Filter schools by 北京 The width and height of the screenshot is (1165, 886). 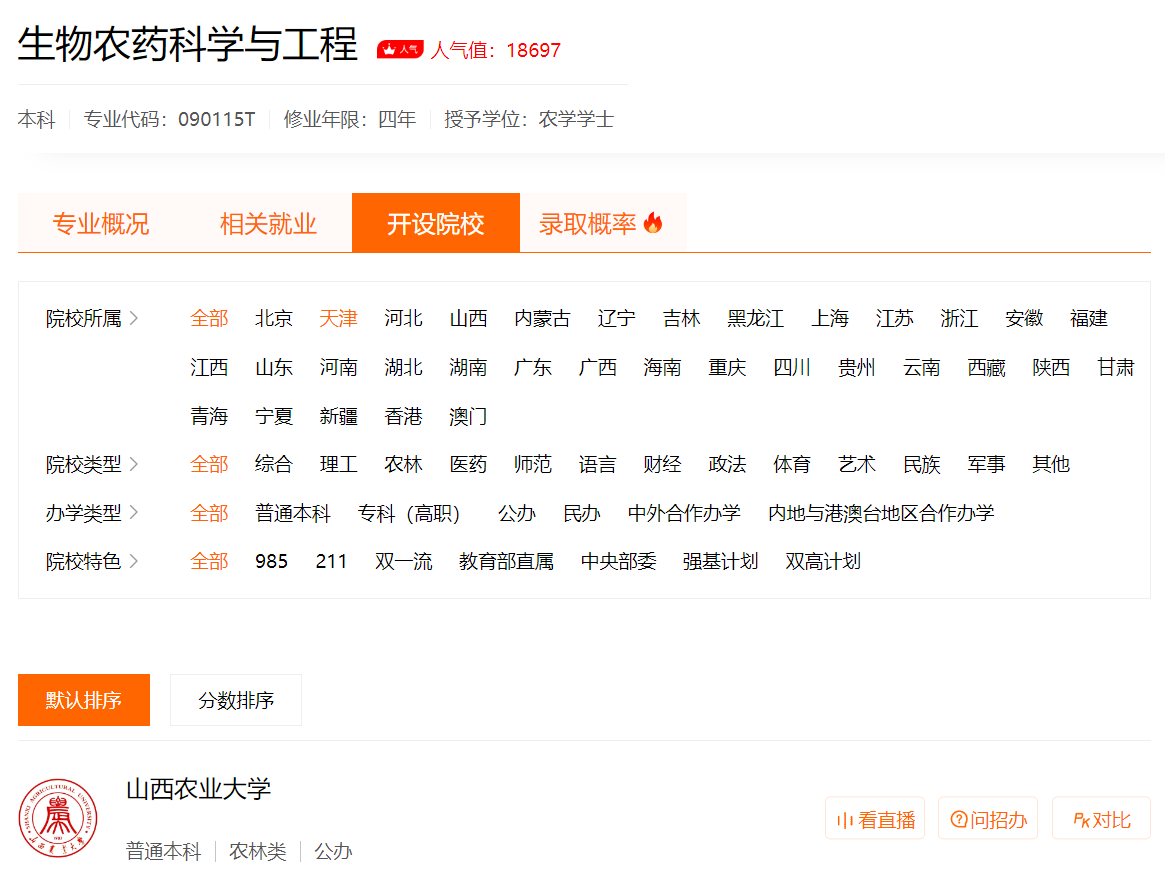(x=273, y=318)
